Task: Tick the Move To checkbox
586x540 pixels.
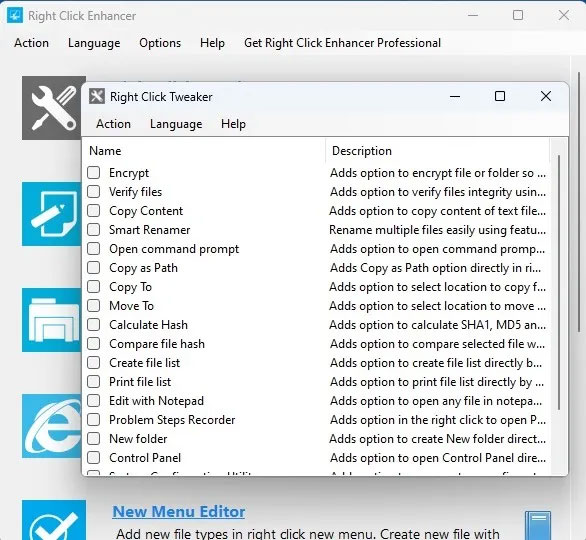Action: tap(93, 306)
